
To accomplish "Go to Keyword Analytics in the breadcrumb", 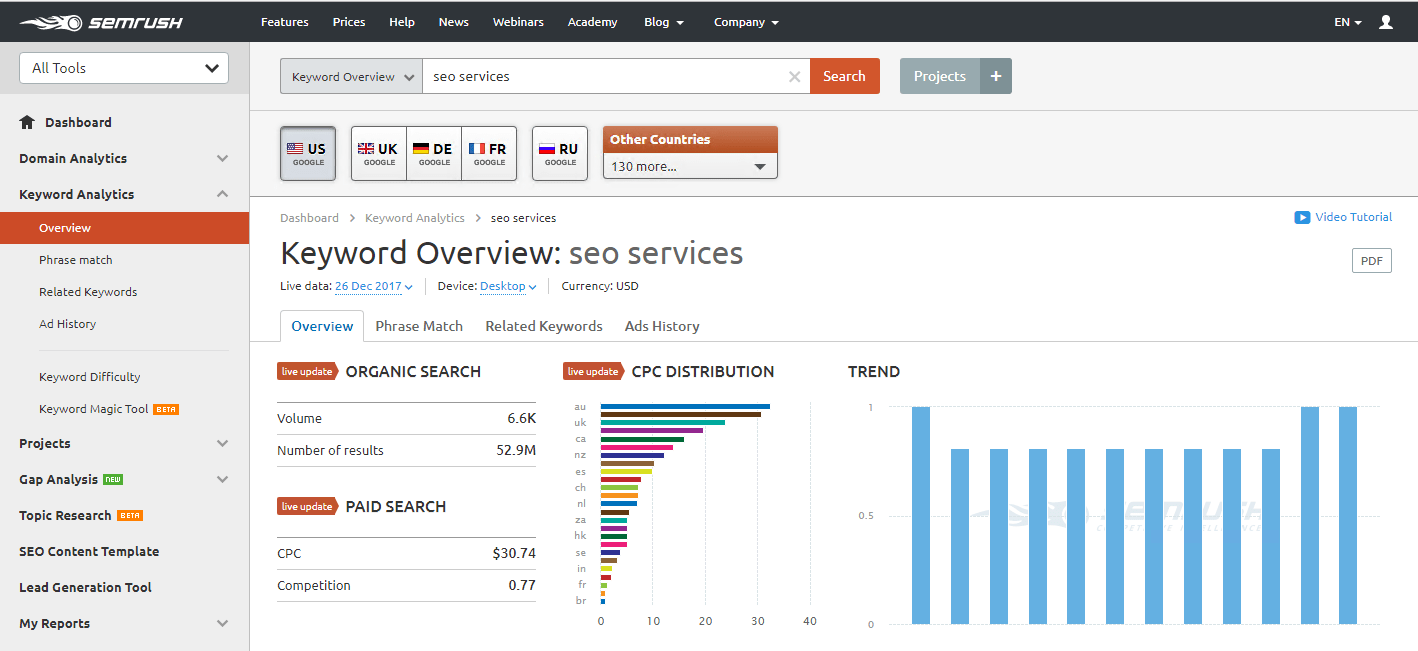I will click(x=415, y=218).
